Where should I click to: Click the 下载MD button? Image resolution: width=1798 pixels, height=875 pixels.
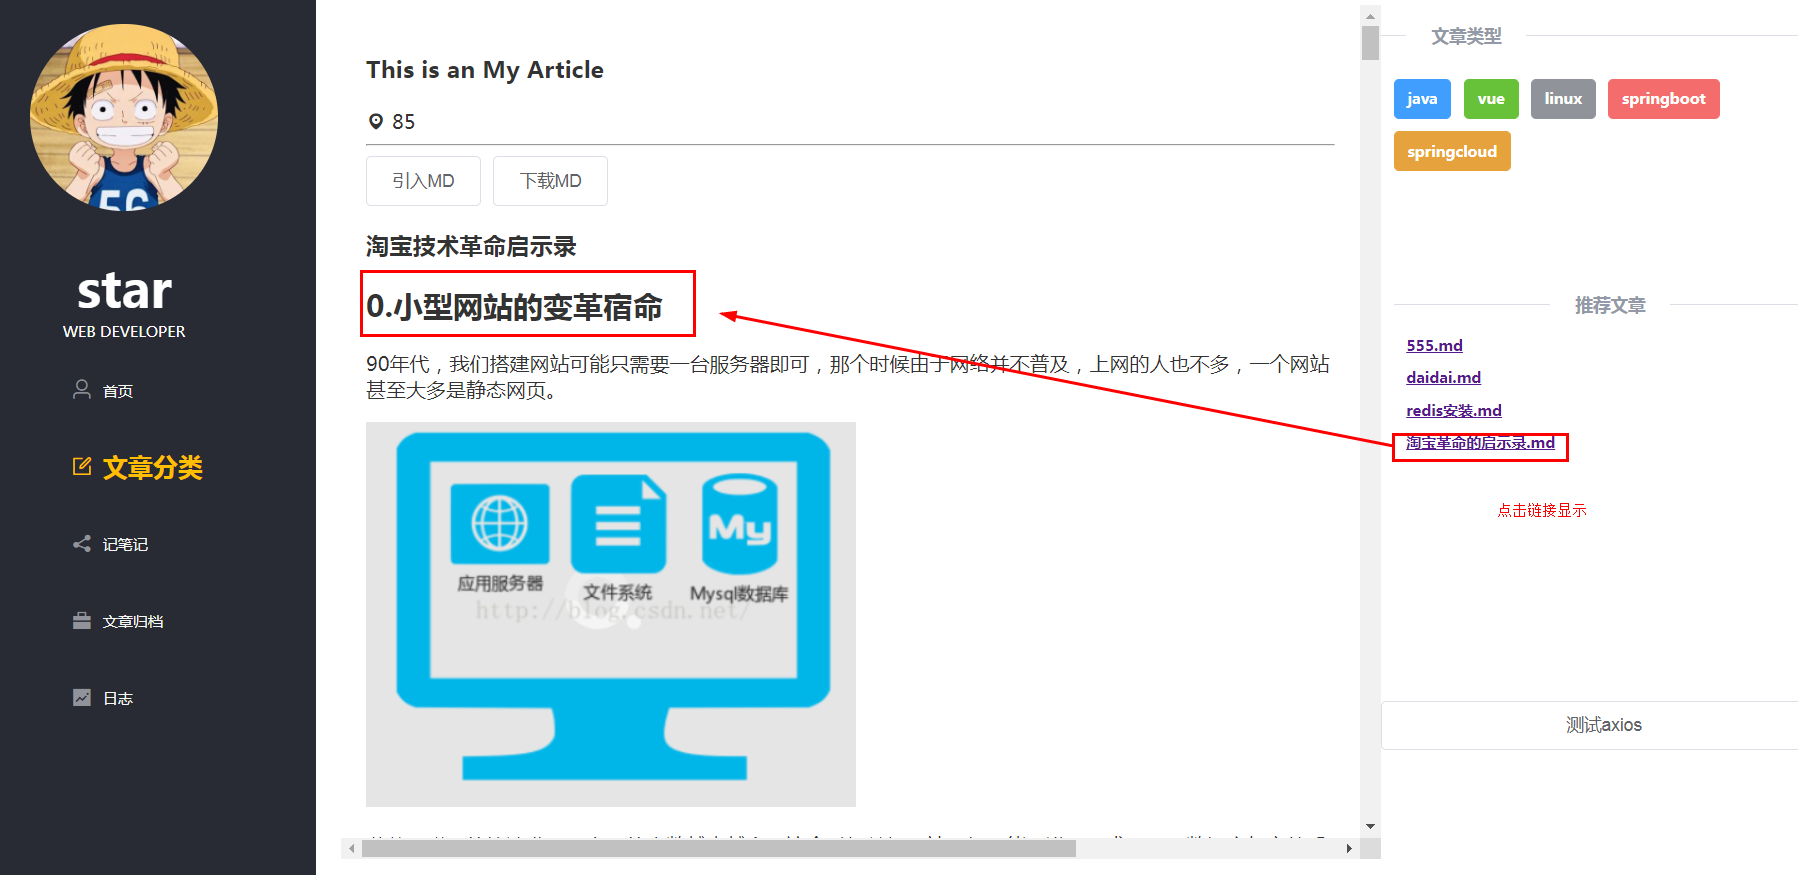550,181
